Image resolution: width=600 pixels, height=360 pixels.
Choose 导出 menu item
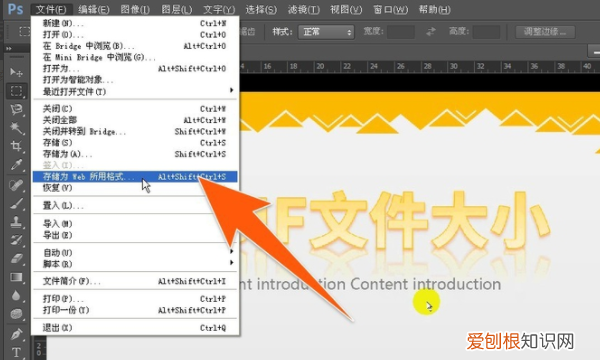point(135,235)
